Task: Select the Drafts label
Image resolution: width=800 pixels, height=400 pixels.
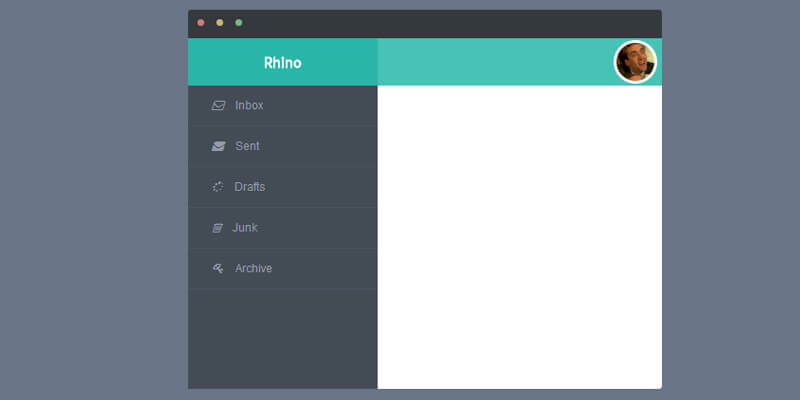Action: (x=249, y=187)
